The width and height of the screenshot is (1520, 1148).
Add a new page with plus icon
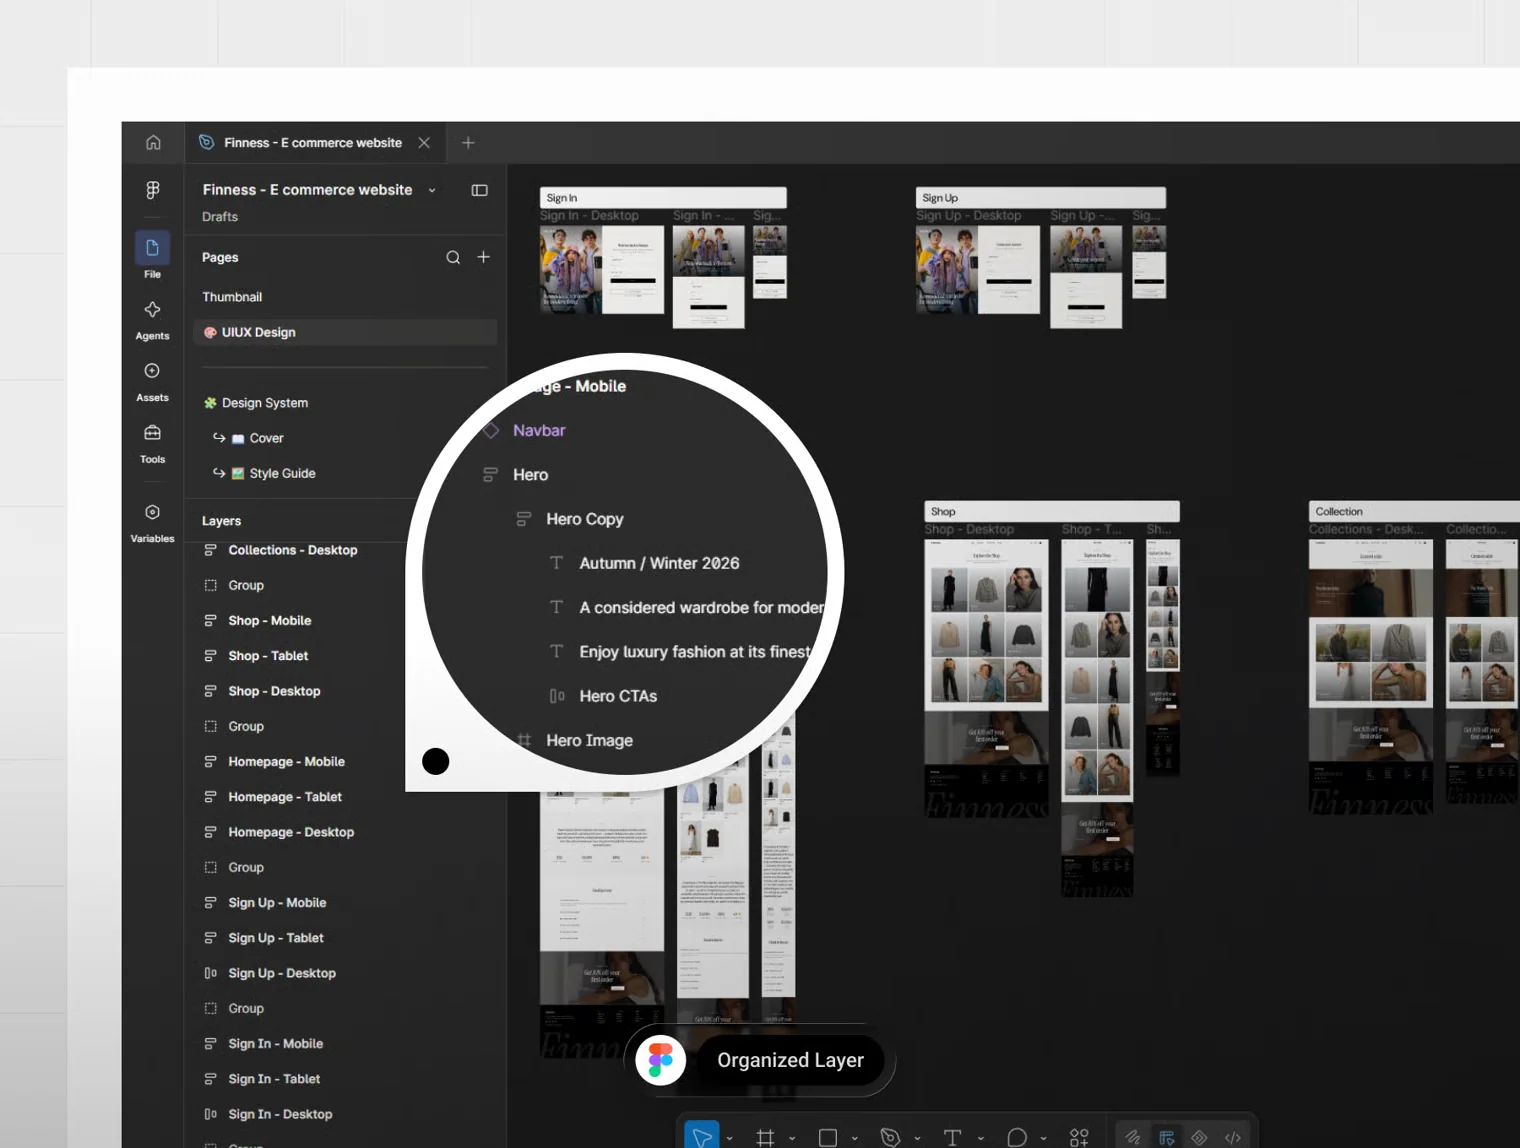point(484,257)
